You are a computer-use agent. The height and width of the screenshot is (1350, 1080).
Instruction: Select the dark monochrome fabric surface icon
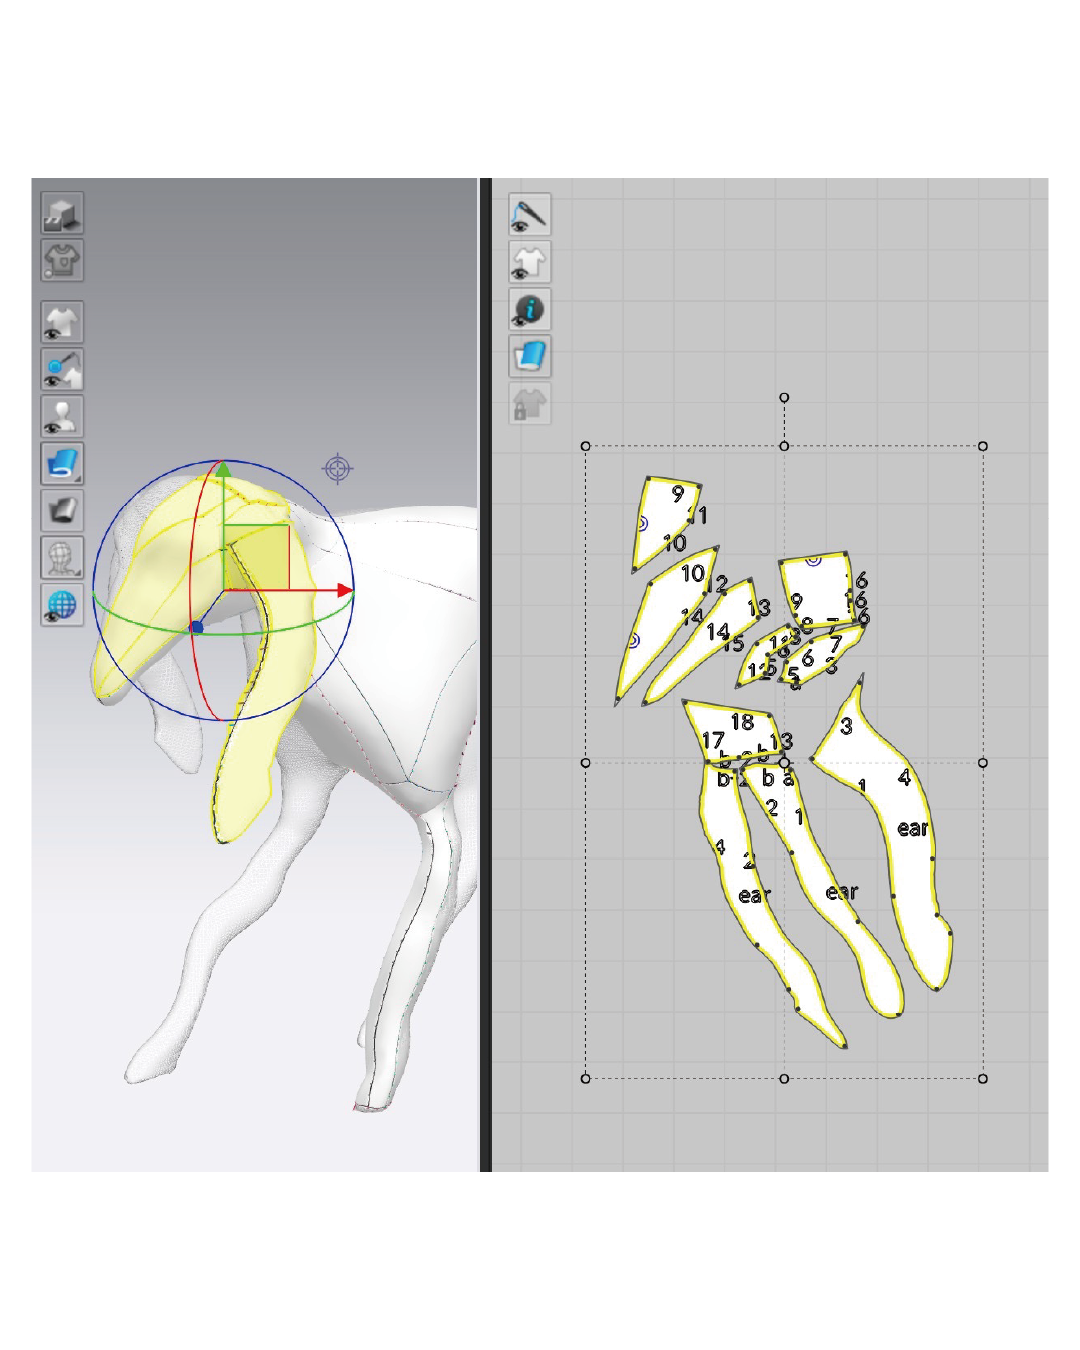tap(62, 510)
